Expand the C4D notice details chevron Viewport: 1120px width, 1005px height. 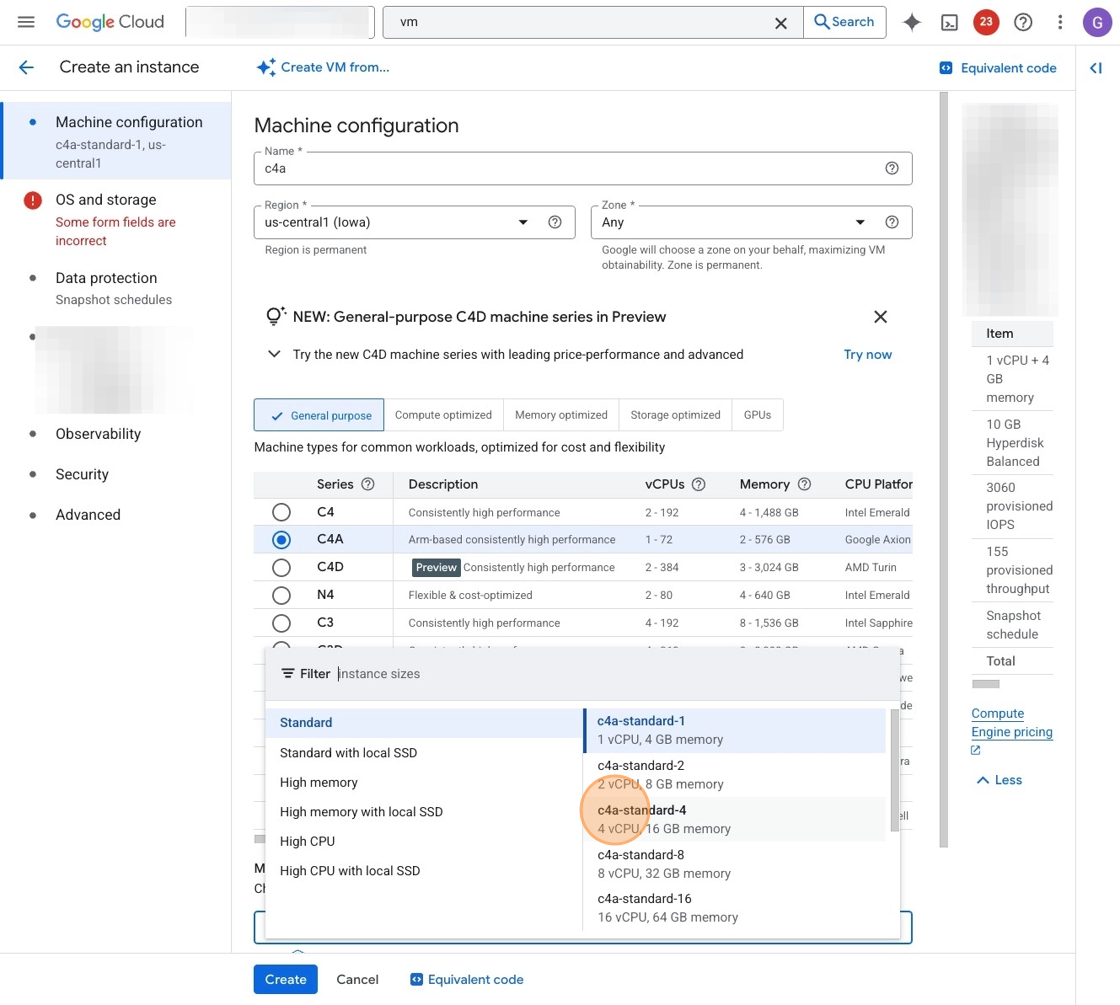[274, 354]
